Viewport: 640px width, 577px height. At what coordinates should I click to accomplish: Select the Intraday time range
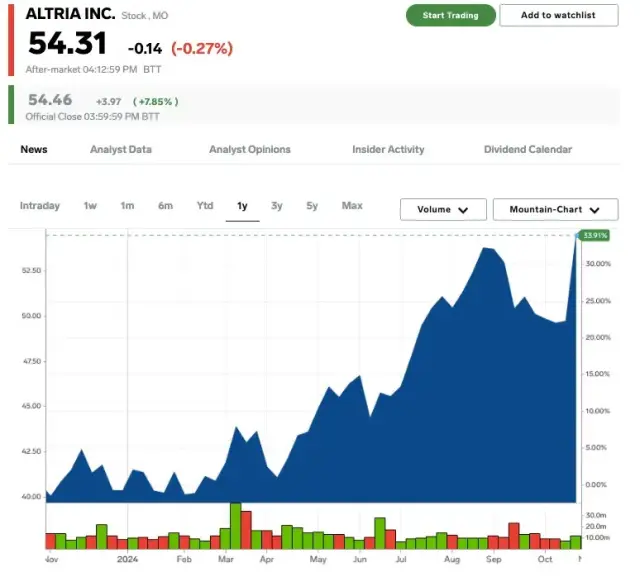coord(40,206)
